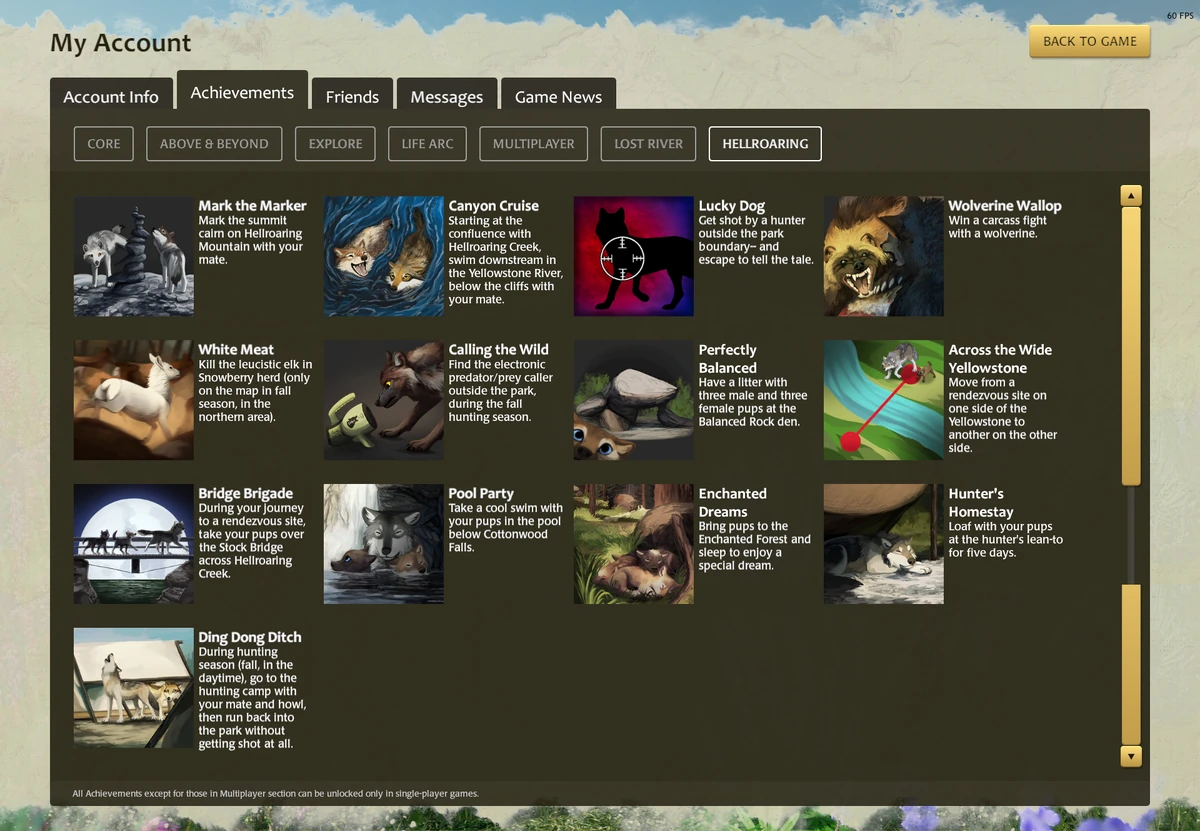Open the Friends tab
The image size is (1200, 831).
[352, 96]
